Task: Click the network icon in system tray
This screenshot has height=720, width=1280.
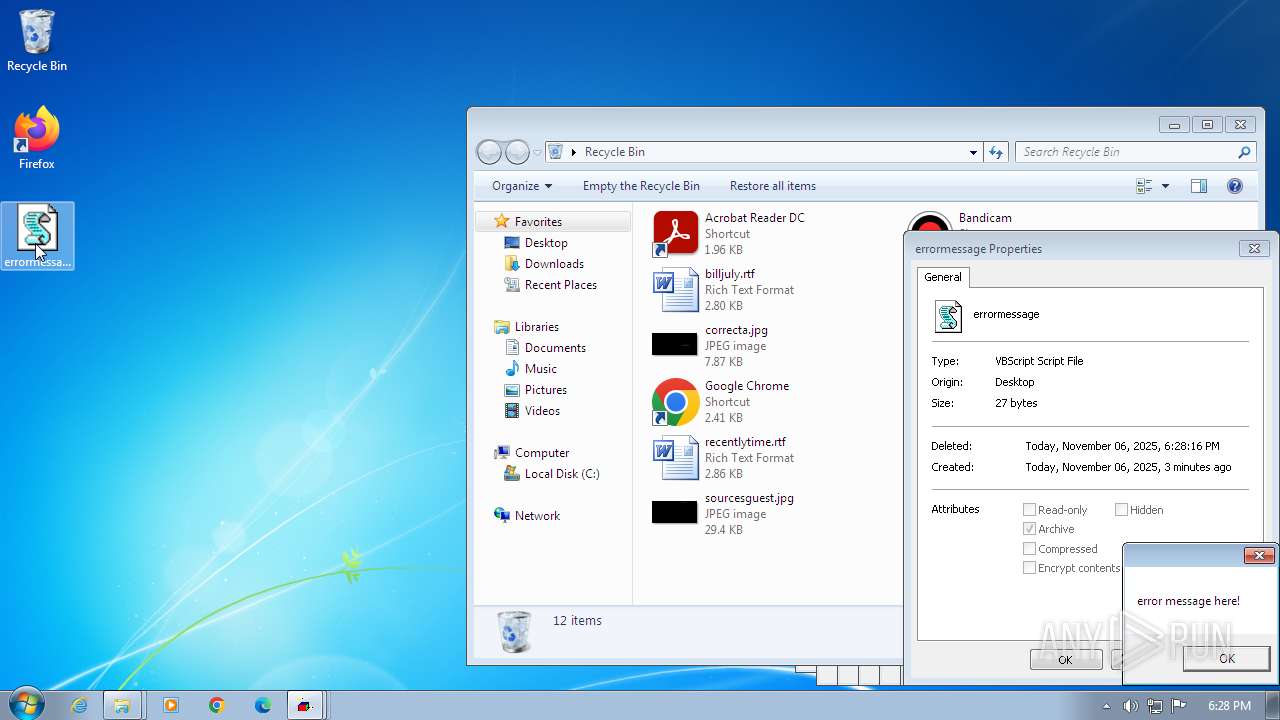Action: [x=1154, y=705]
